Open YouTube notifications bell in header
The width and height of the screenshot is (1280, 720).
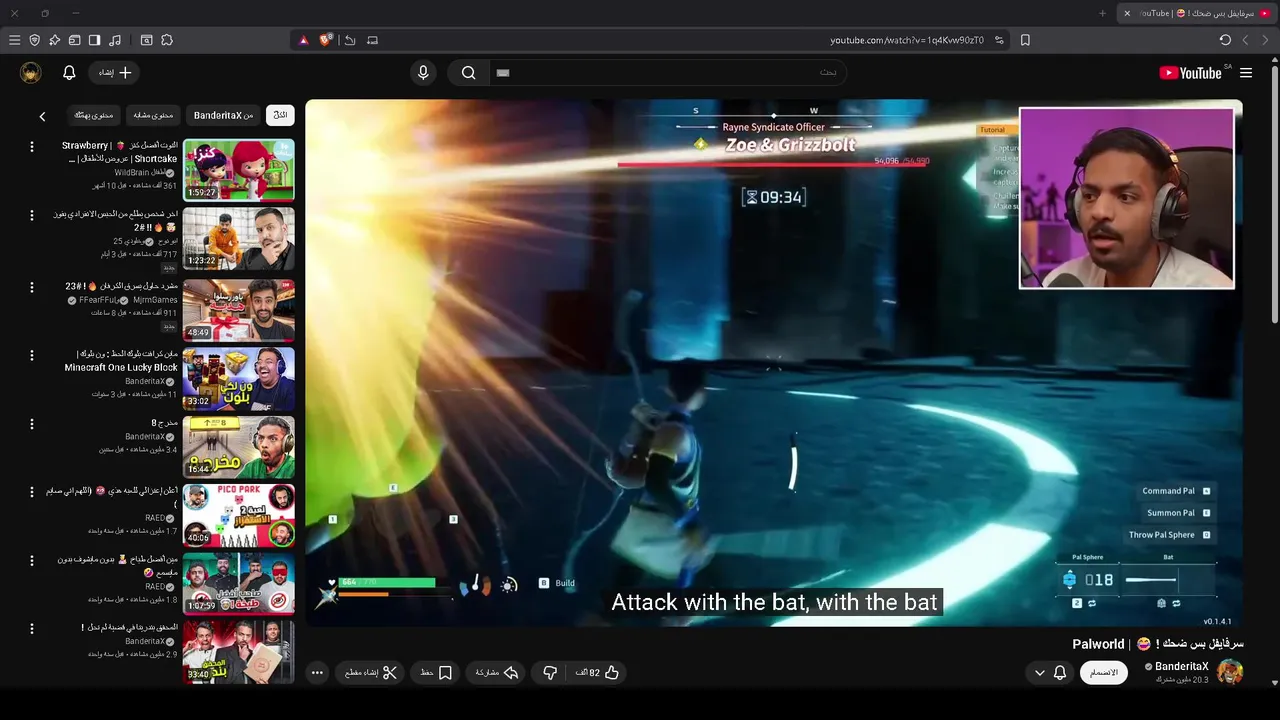pyautogui.click(x=69, y=73)
